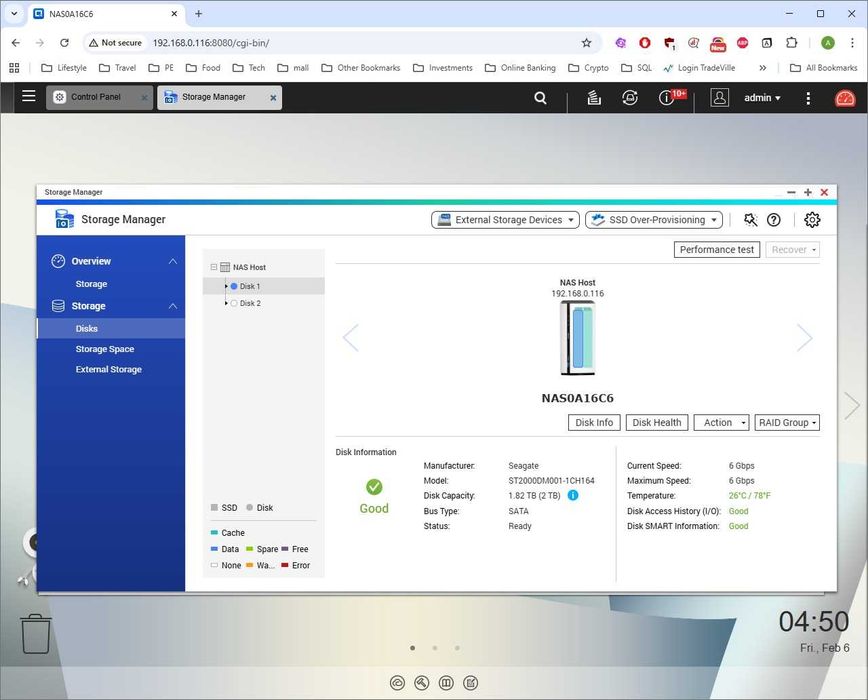This screenshot has height=700, width=868.
Task: Reload the browser page
Action: tap(64, 43)
